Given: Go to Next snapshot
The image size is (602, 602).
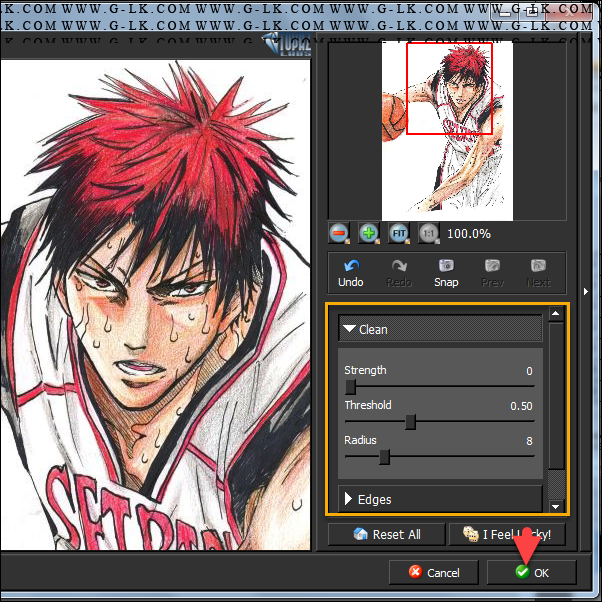Looking at the screenshot, I should point(538,274).
